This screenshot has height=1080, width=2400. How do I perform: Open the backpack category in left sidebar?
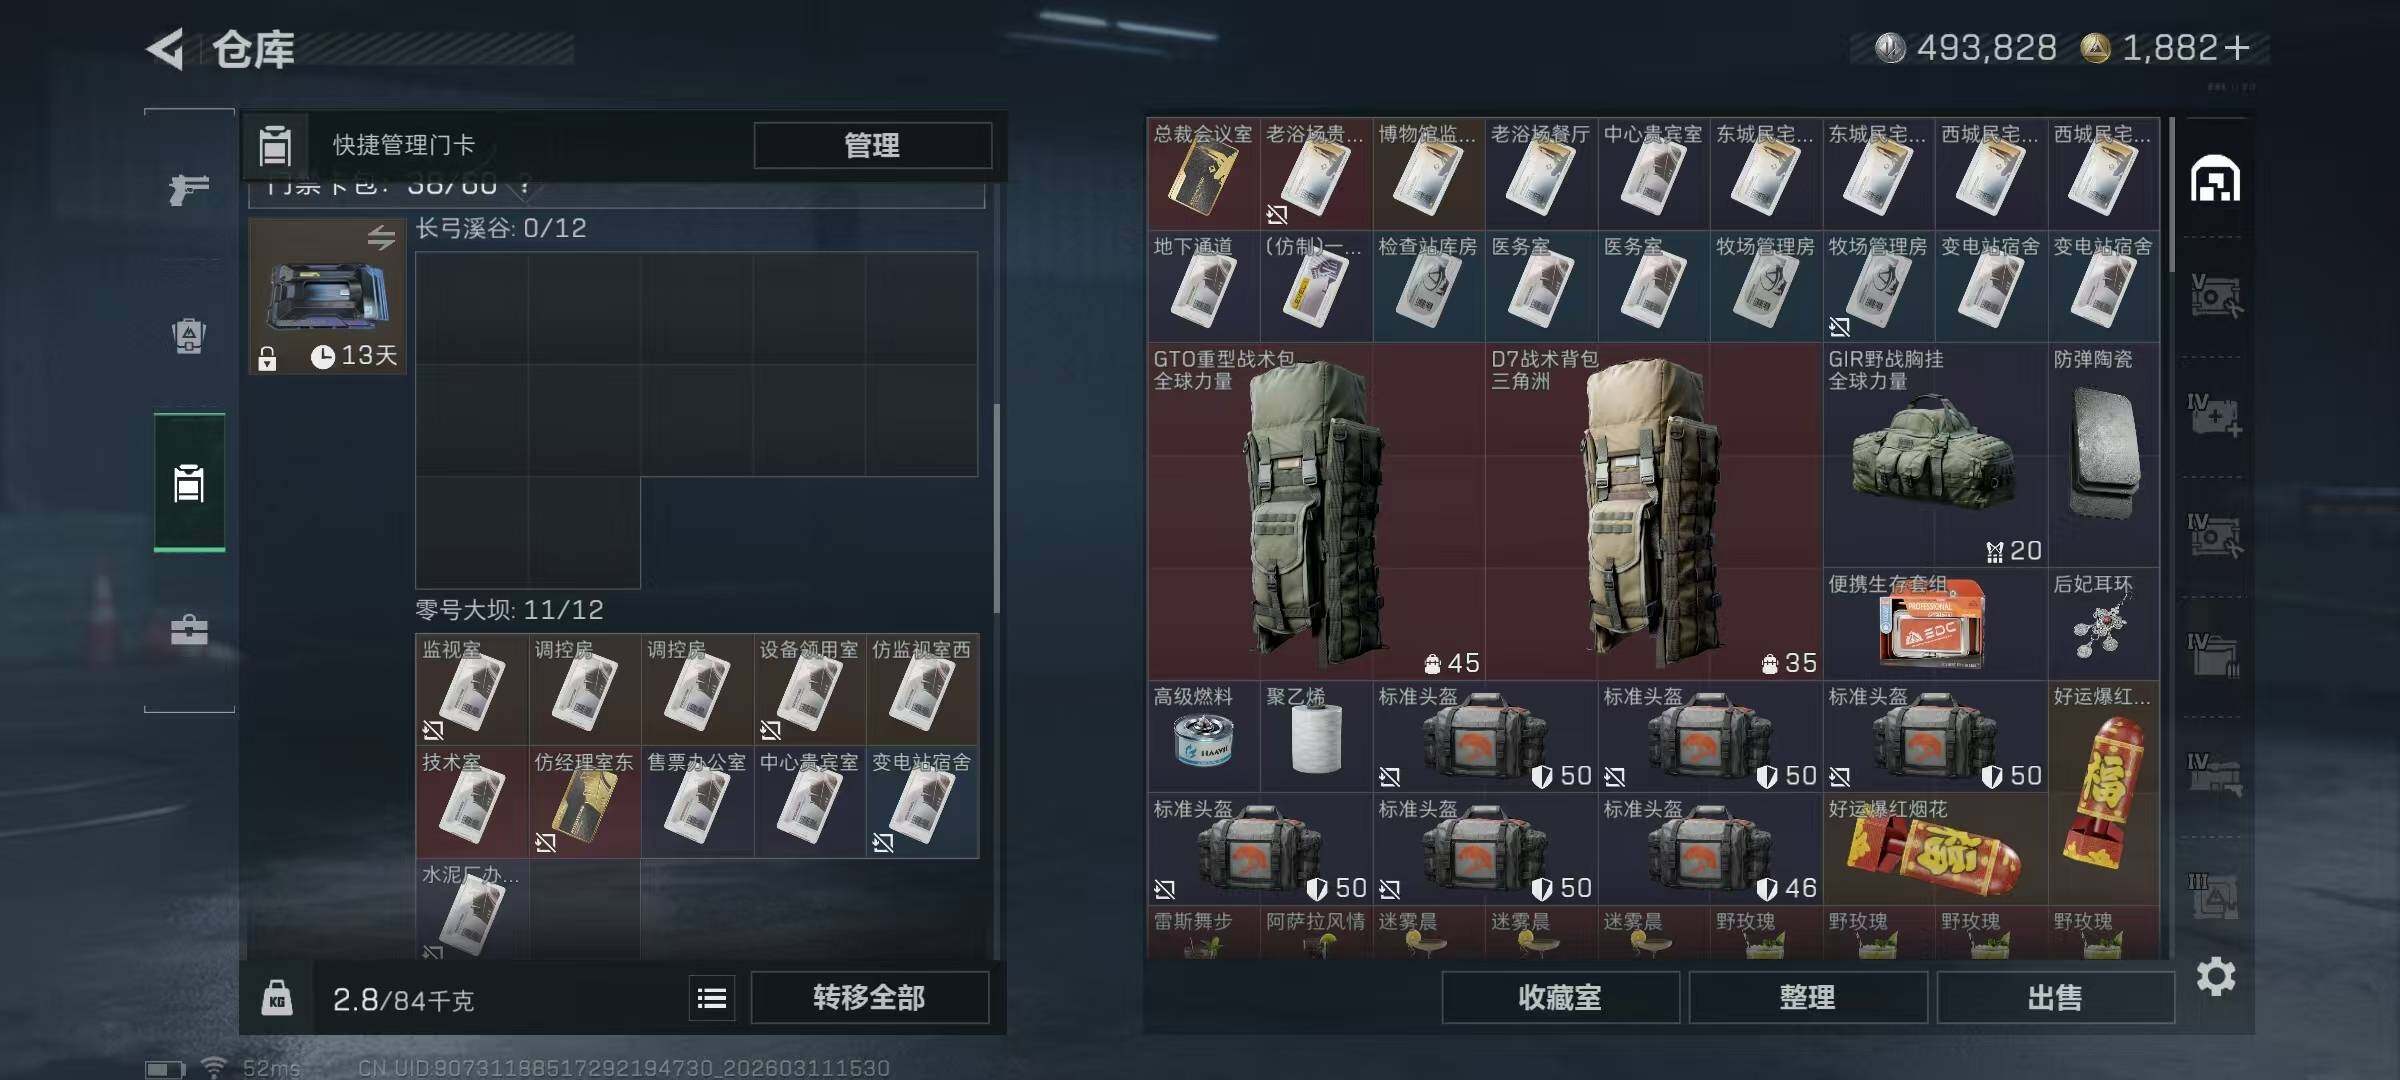point(189,335)
